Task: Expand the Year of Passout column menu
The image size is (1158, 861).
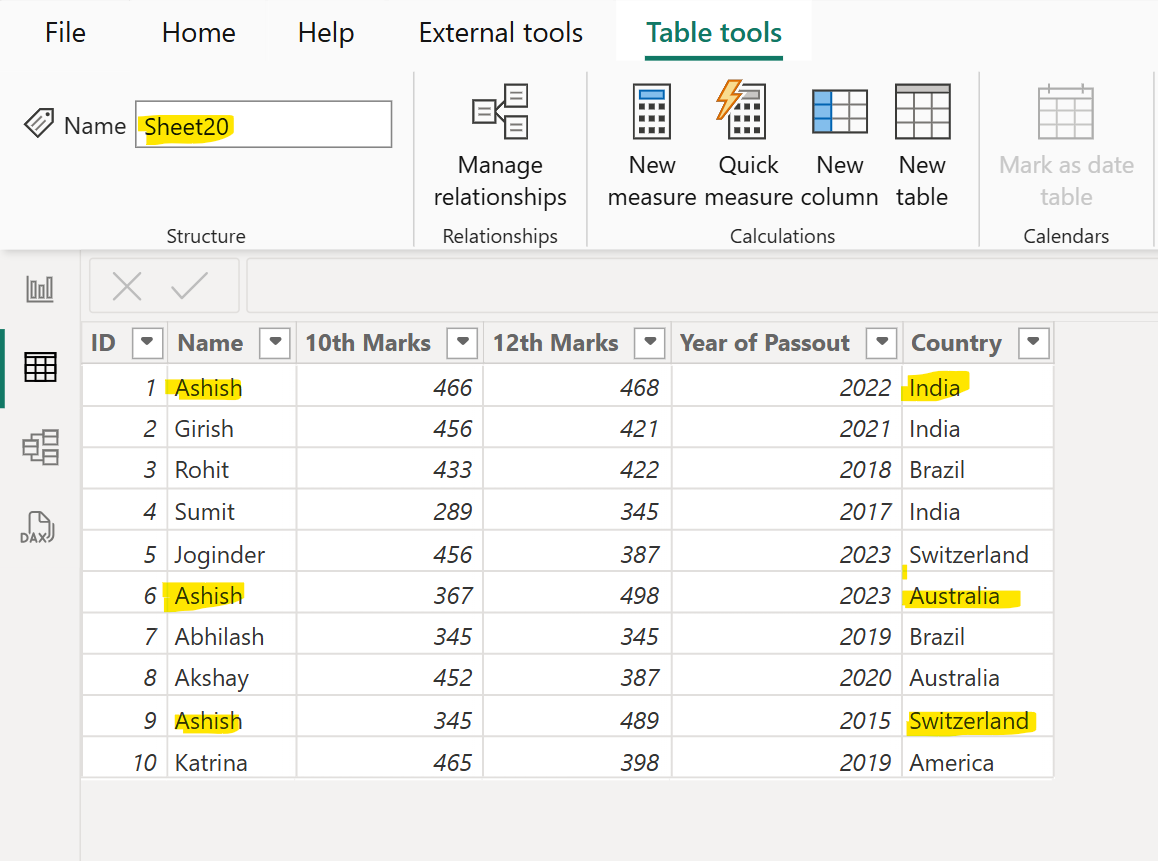Action: [x=881, y=343]
